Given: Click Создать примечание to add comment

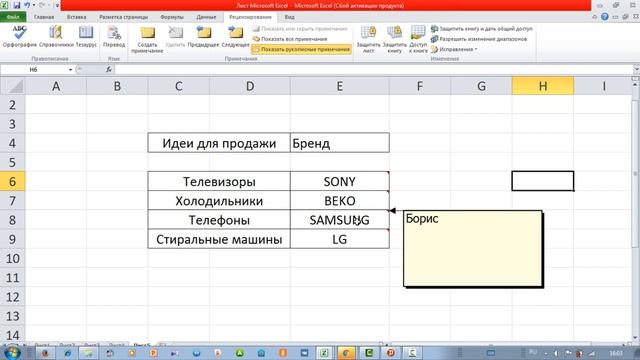Looking at the screenshot, I should tap(147, 39).
